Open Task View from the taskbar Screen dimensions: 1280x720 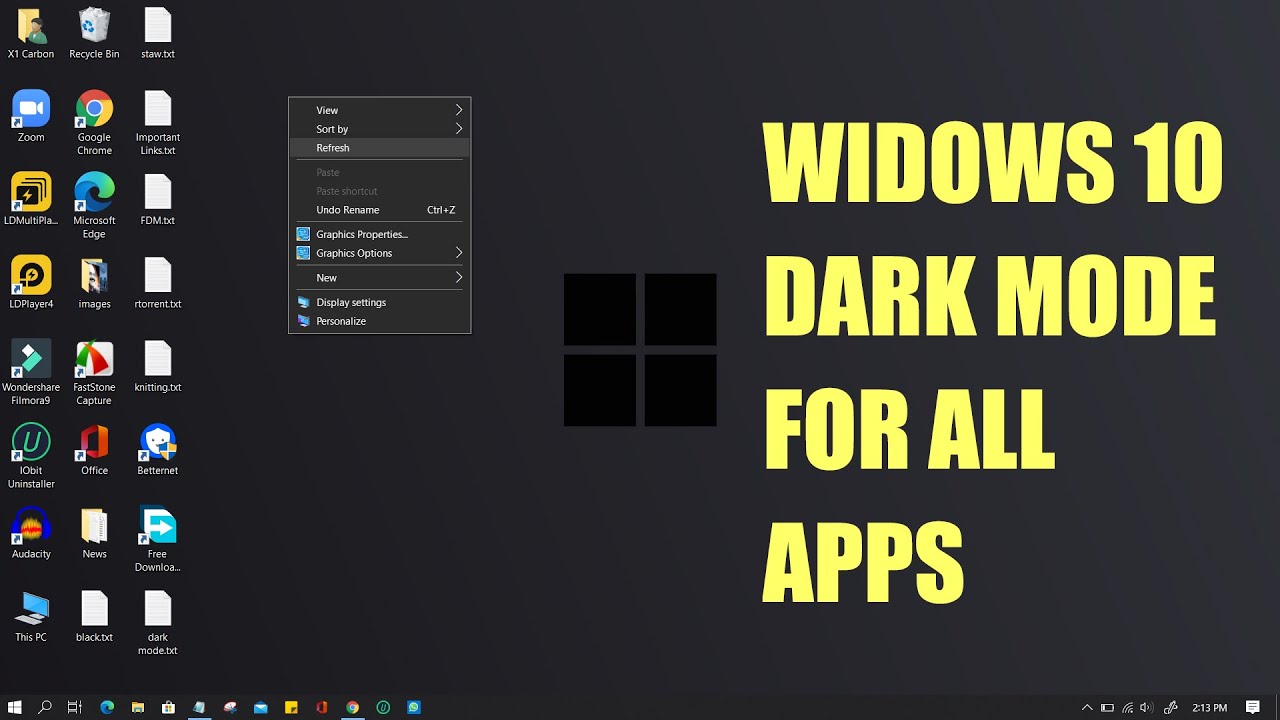coord(75,707)
